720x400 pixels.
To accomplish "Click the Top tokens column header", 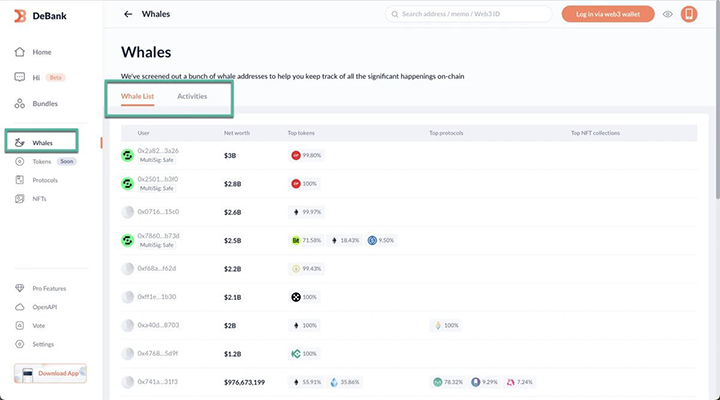I will [301, 133].
